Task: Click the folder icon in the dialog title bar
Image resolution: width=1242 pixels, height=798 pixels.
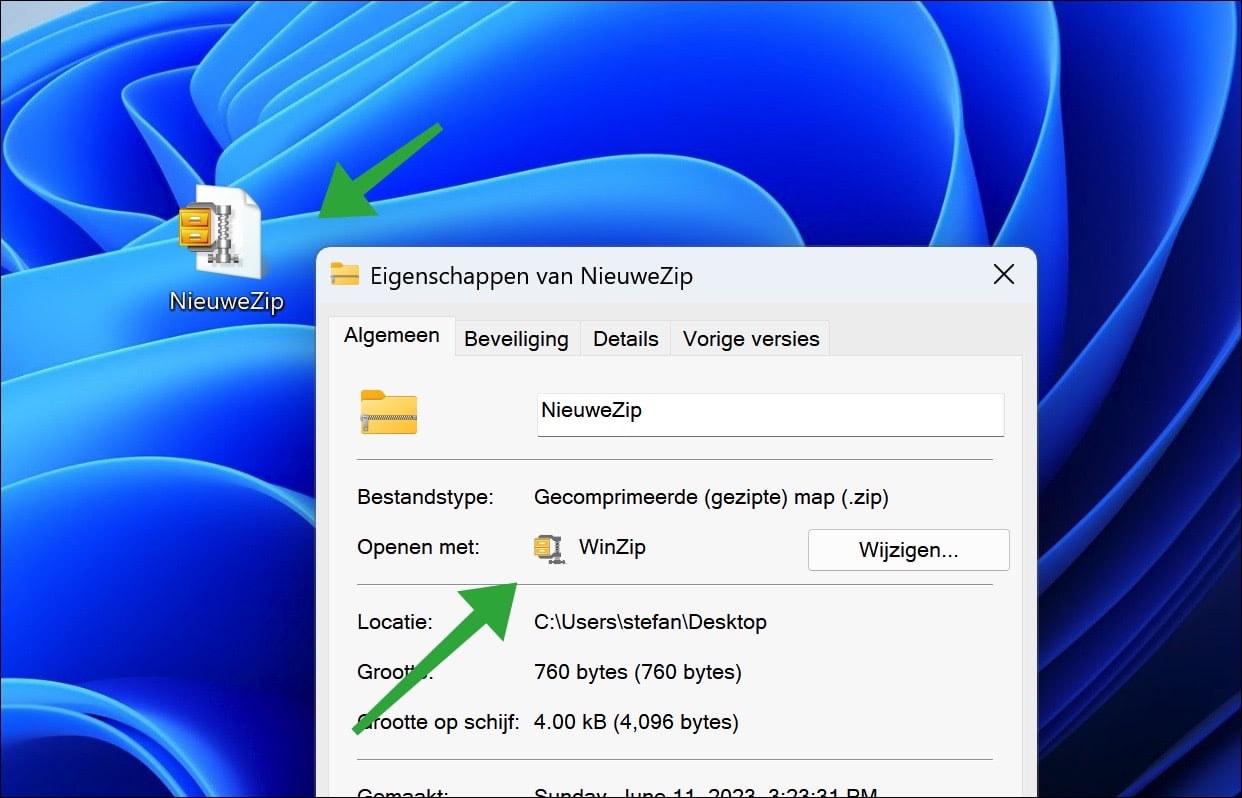Action: tap(344, 275)
